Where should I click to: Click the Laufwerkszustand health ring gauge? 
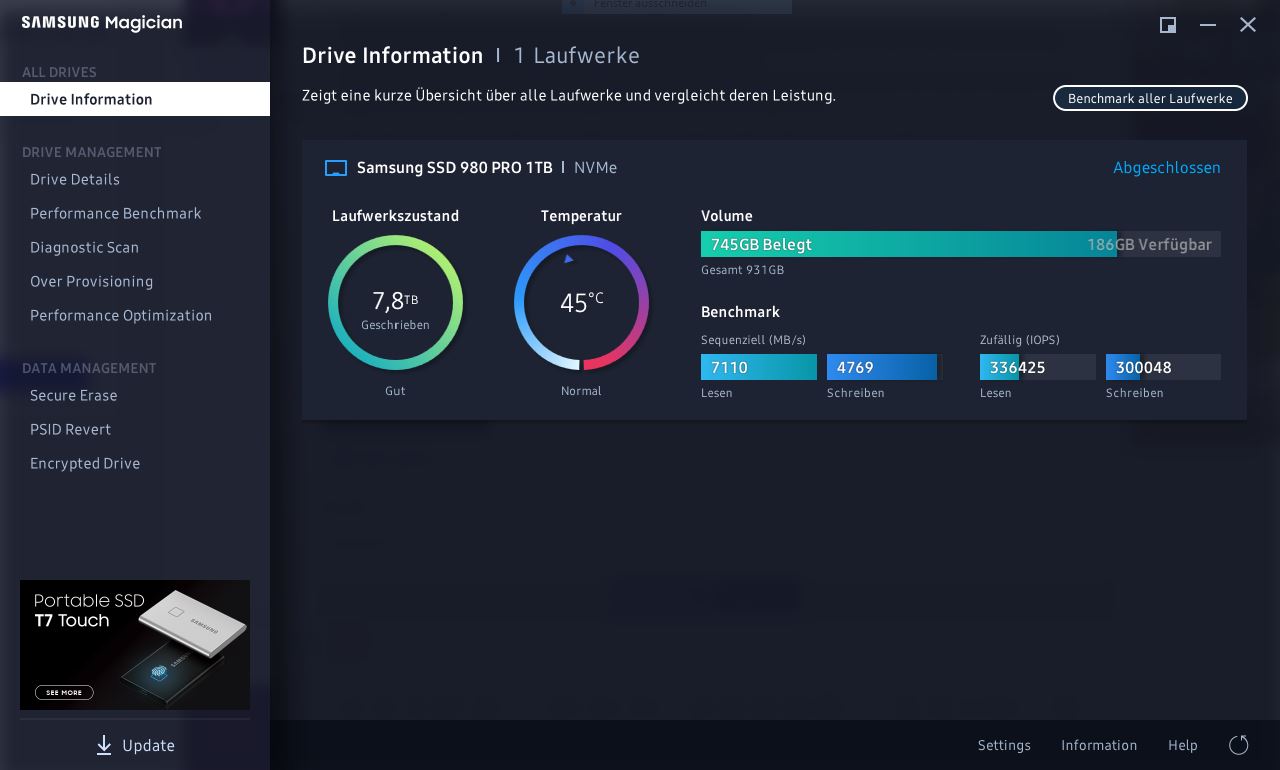pos(395,303)
